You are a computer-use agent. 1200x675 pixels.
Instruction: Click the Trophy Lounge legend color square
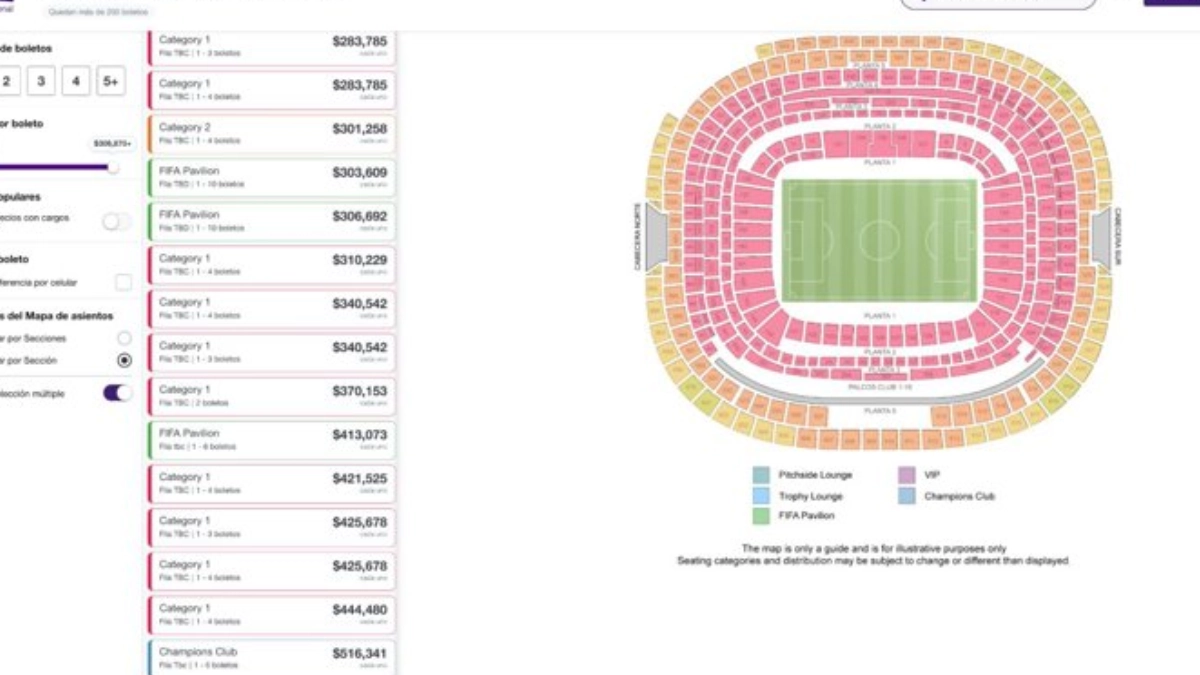[761, 496]
